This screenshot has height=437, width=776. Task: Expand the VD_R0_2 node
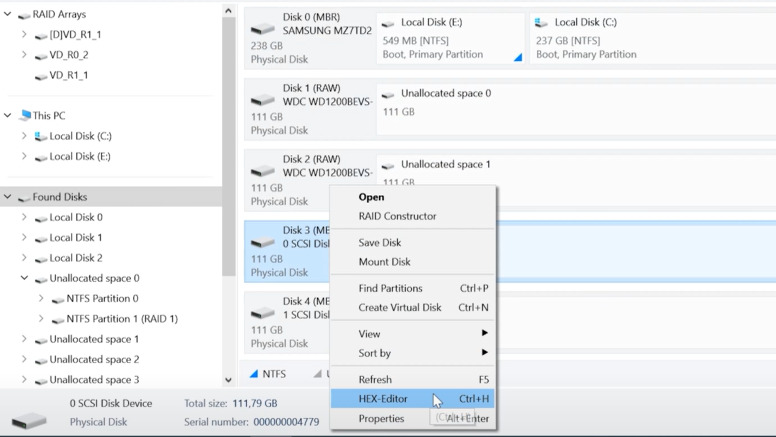[x=24, y=54]
